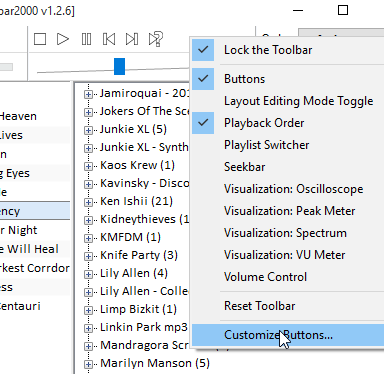Select the Limp Bizkit (1) label
This screenshot has height=374, width=384.
tap(138, 309)
